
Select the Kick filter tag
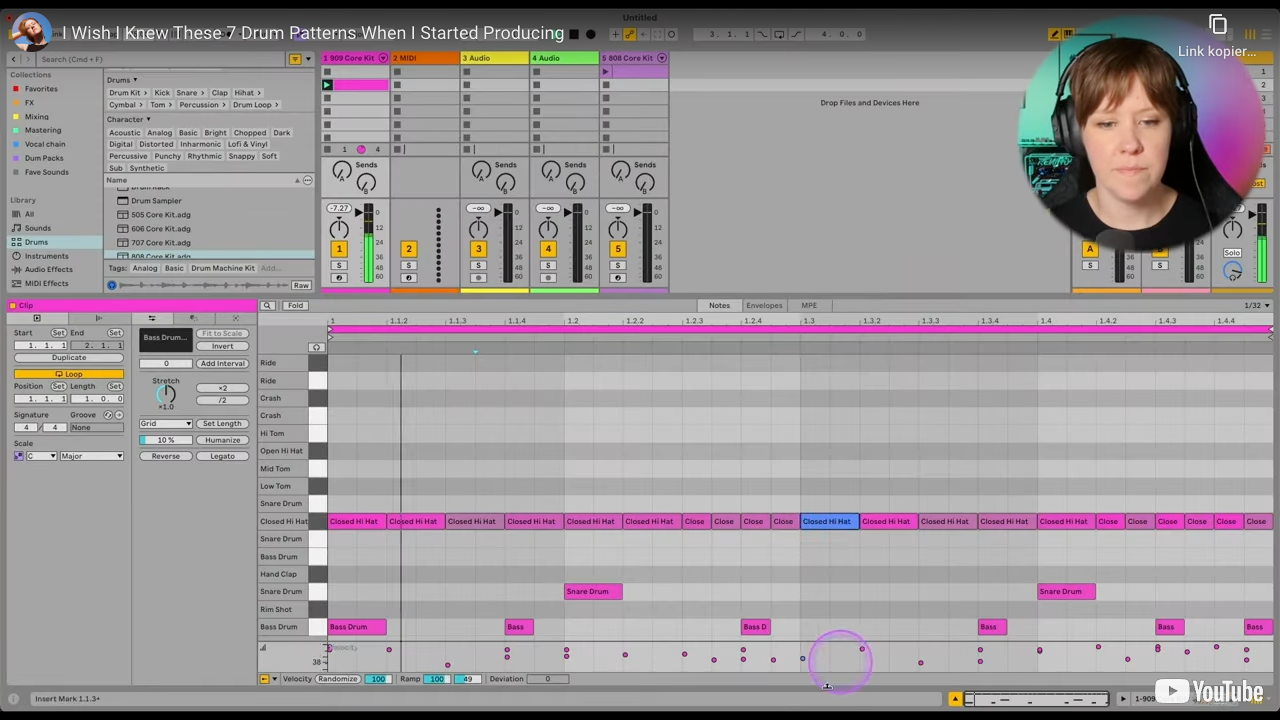tap(161, 93)
